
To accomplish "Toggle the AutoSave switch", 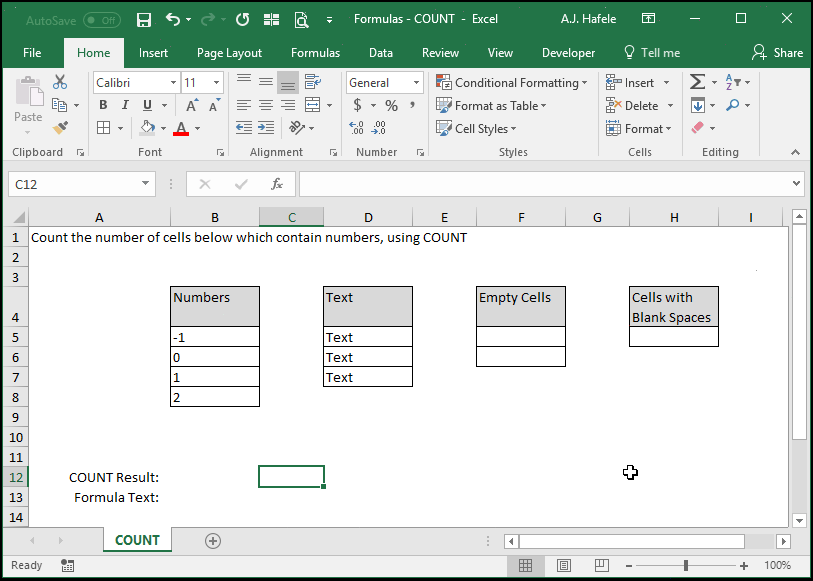I will click(x=102, y=20).
